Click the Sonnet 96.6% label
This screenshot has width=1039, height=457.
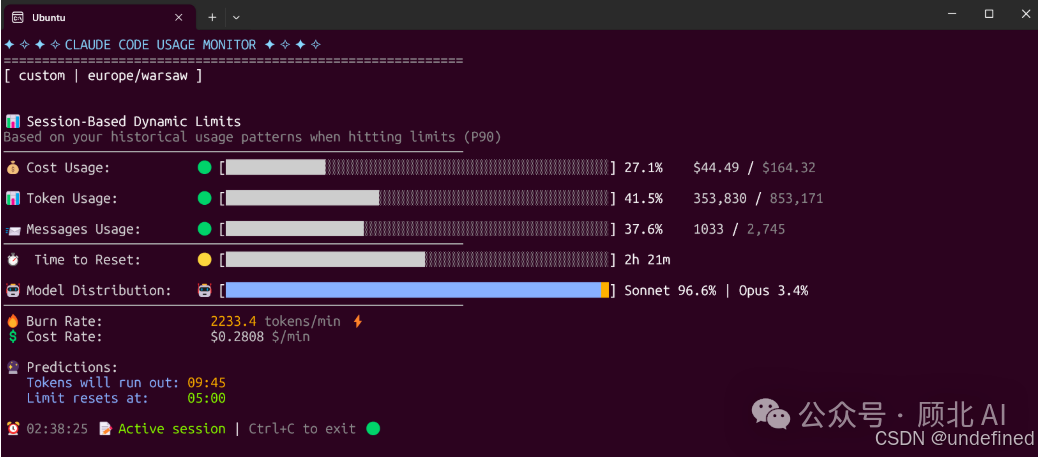coord(670,290)
